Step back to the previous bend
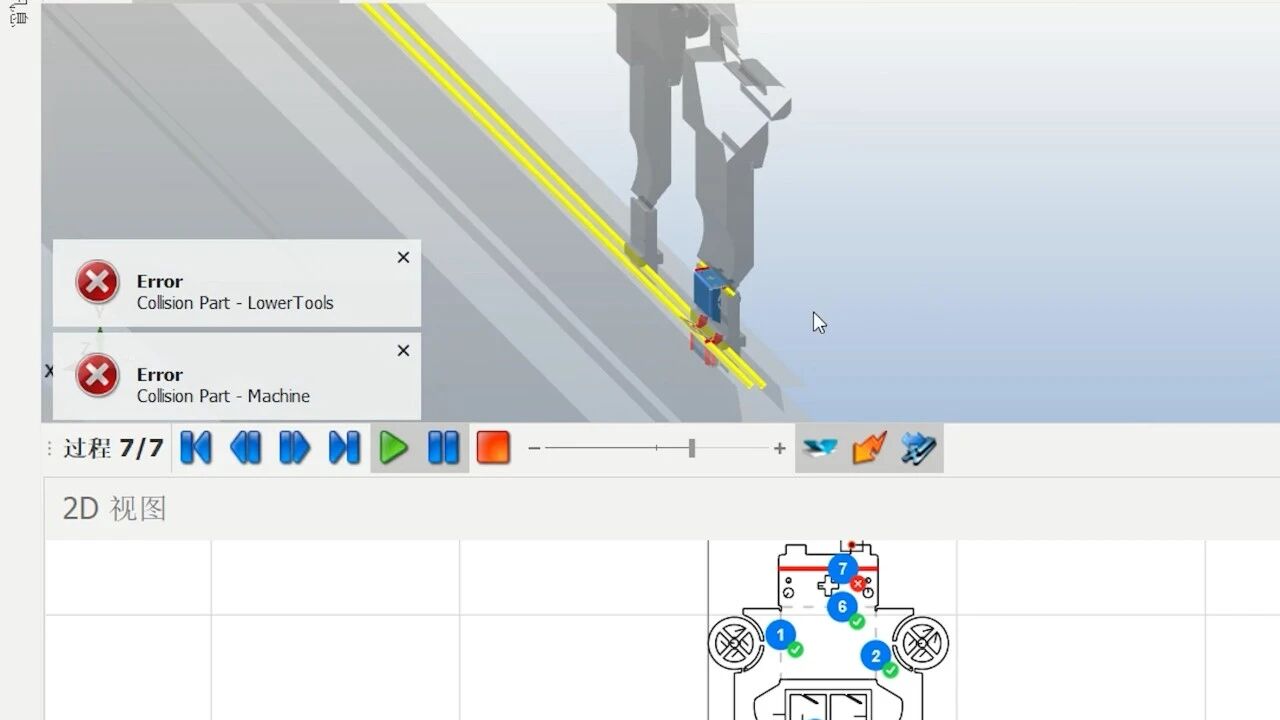Screen dimensions: 1280x720 [245, 447]
